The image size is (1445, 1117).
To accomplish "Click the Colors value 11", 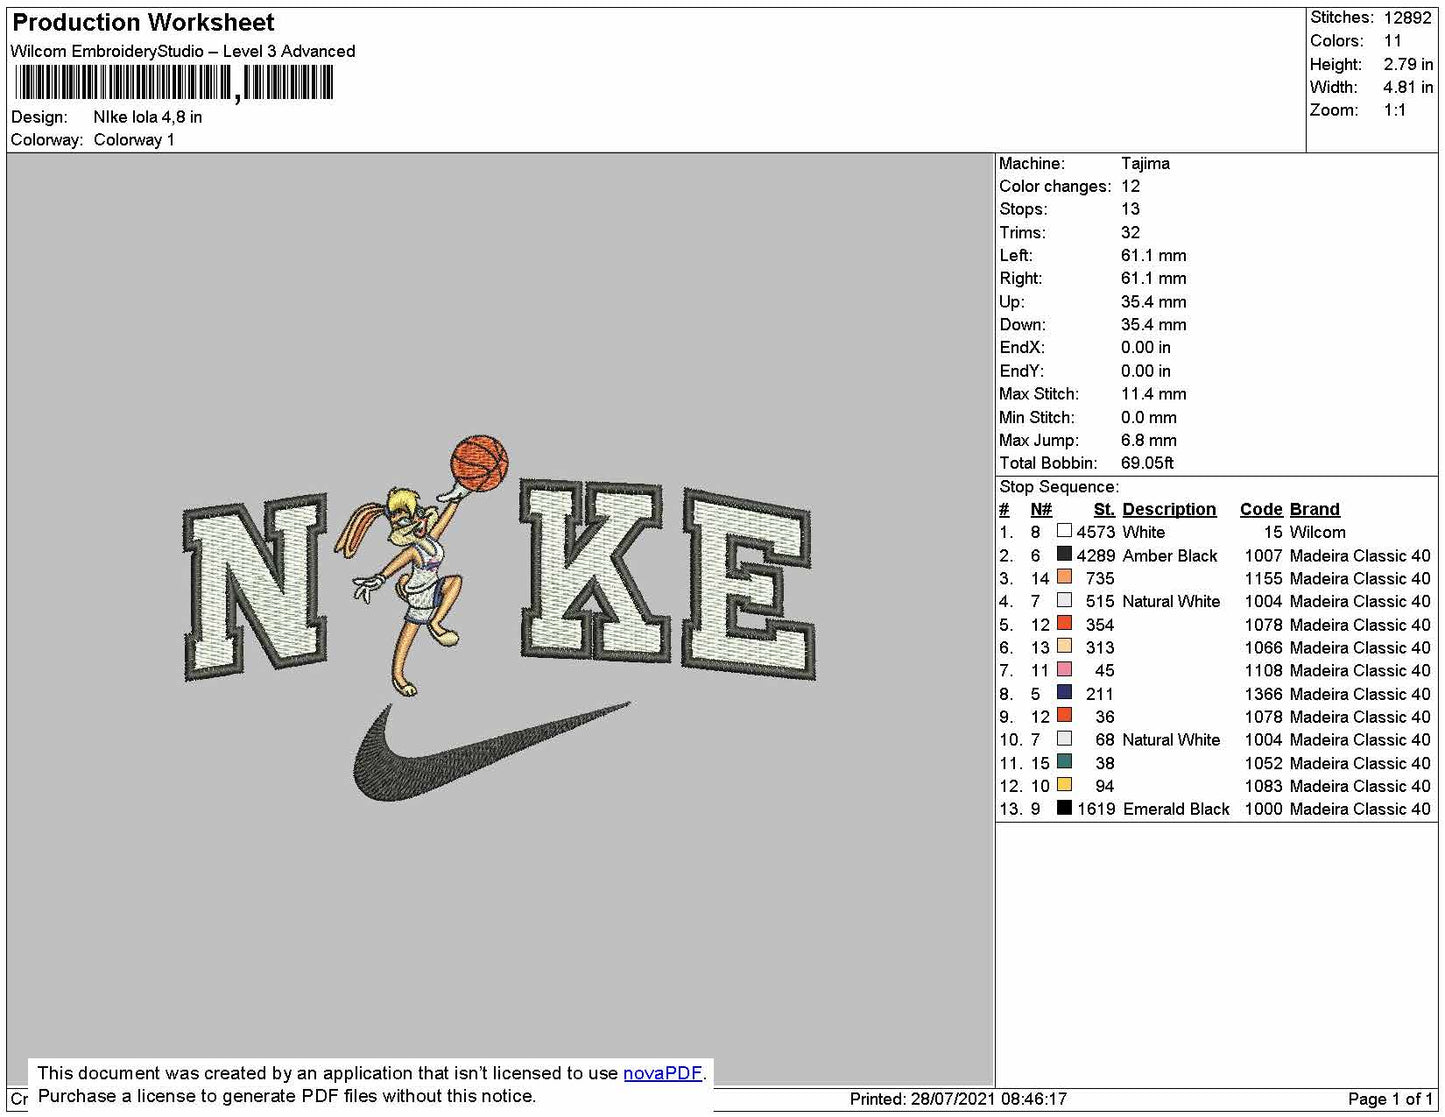I will point(1393,41).
